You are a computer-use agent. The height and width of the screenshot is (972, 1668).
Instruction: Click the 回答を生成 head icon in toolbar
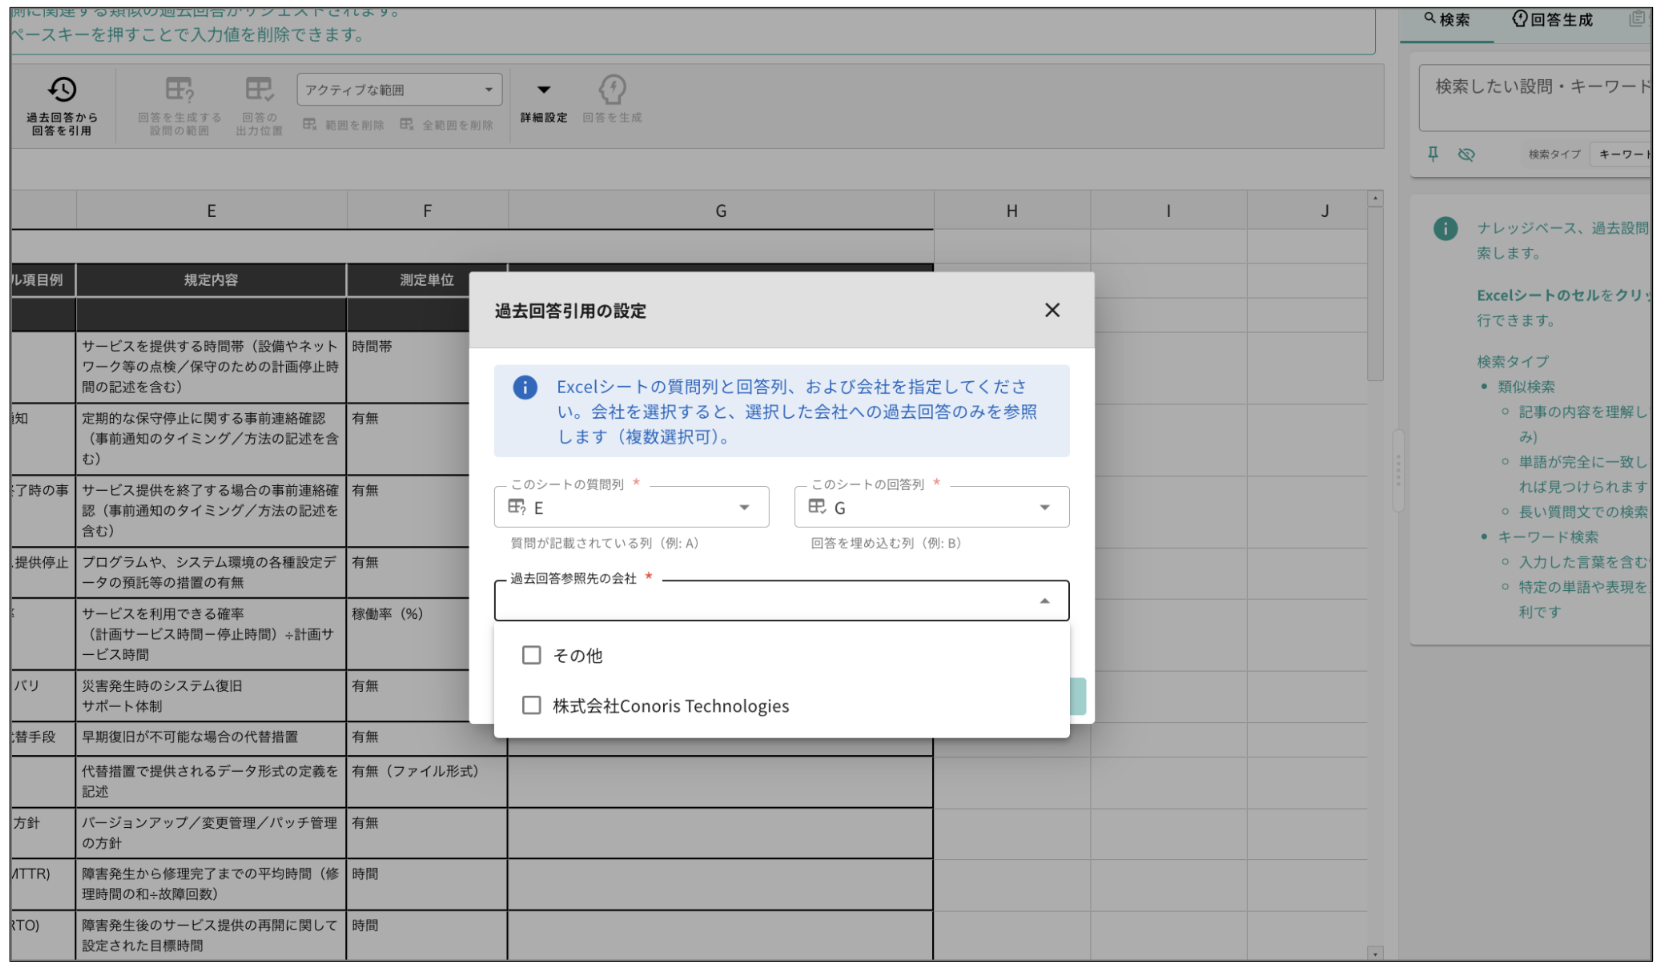[612, 90]
